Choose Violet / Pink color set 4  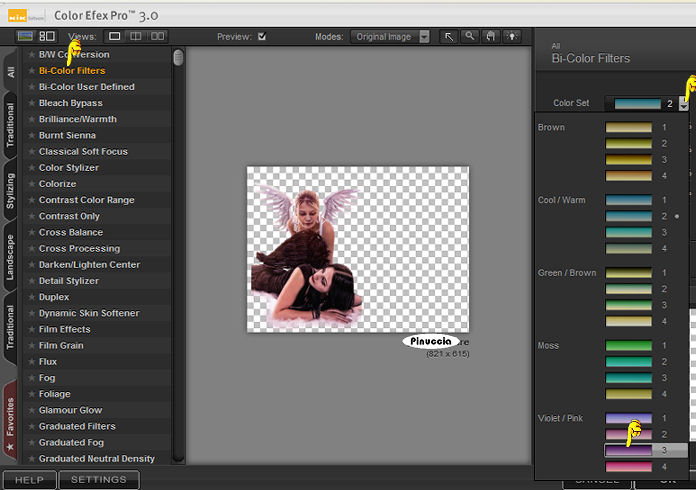pos(629,466)
